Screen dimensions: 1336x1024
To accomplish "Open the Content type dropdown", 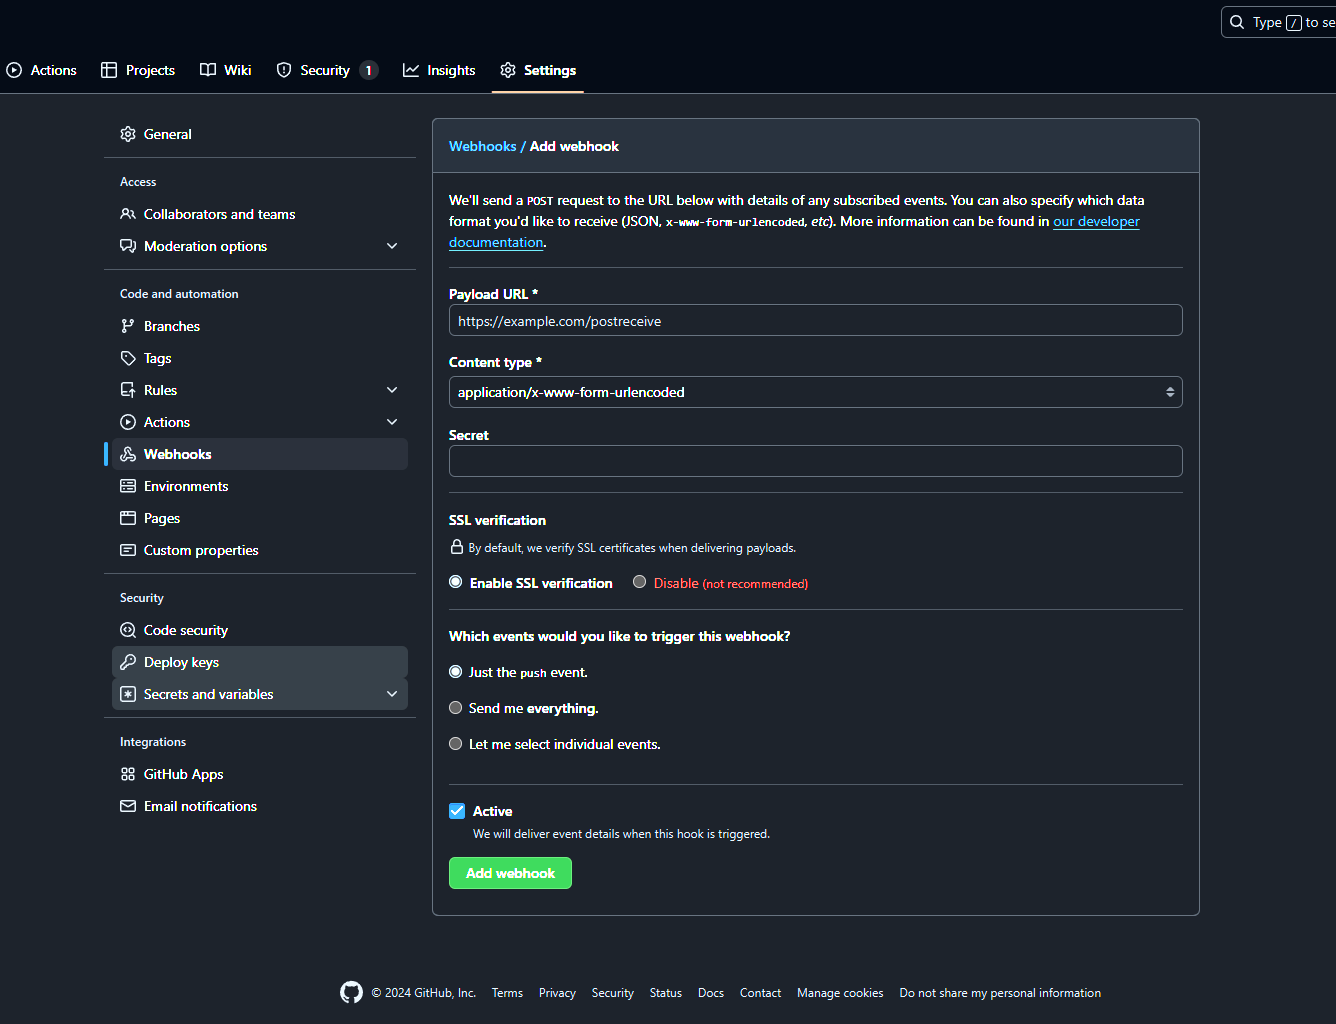I will (815, 392).
